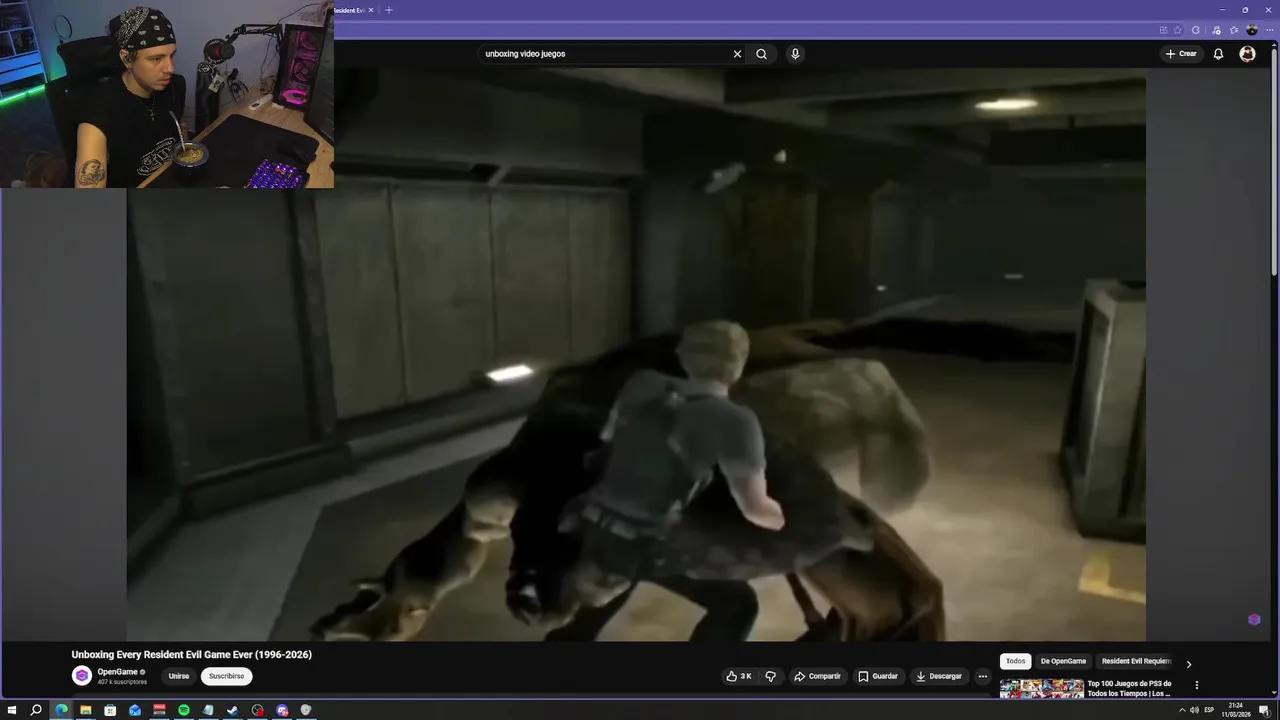Start voice search with microphone icon

[795, 54]
